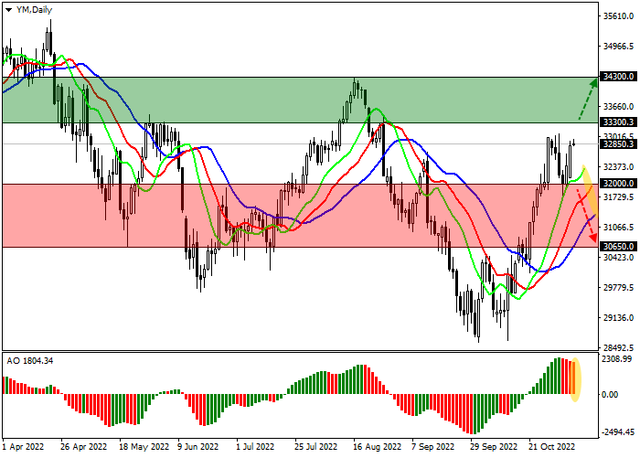
Task: Open the YM,Daily chart dropdown triangle
Action: click(x=9, y=10)
